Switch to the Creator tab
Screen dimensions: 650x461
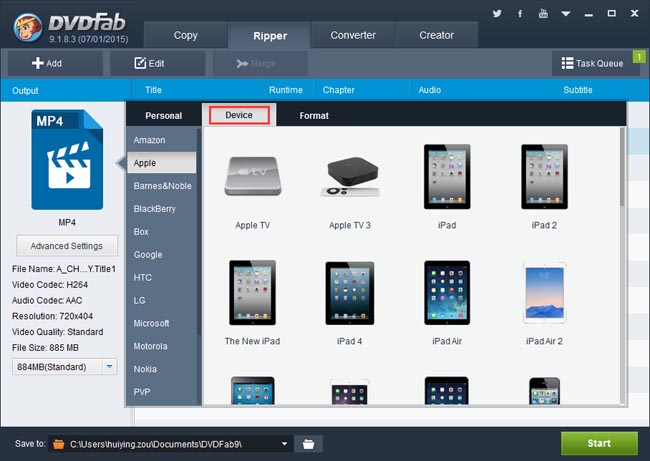[x=437, y=36]
